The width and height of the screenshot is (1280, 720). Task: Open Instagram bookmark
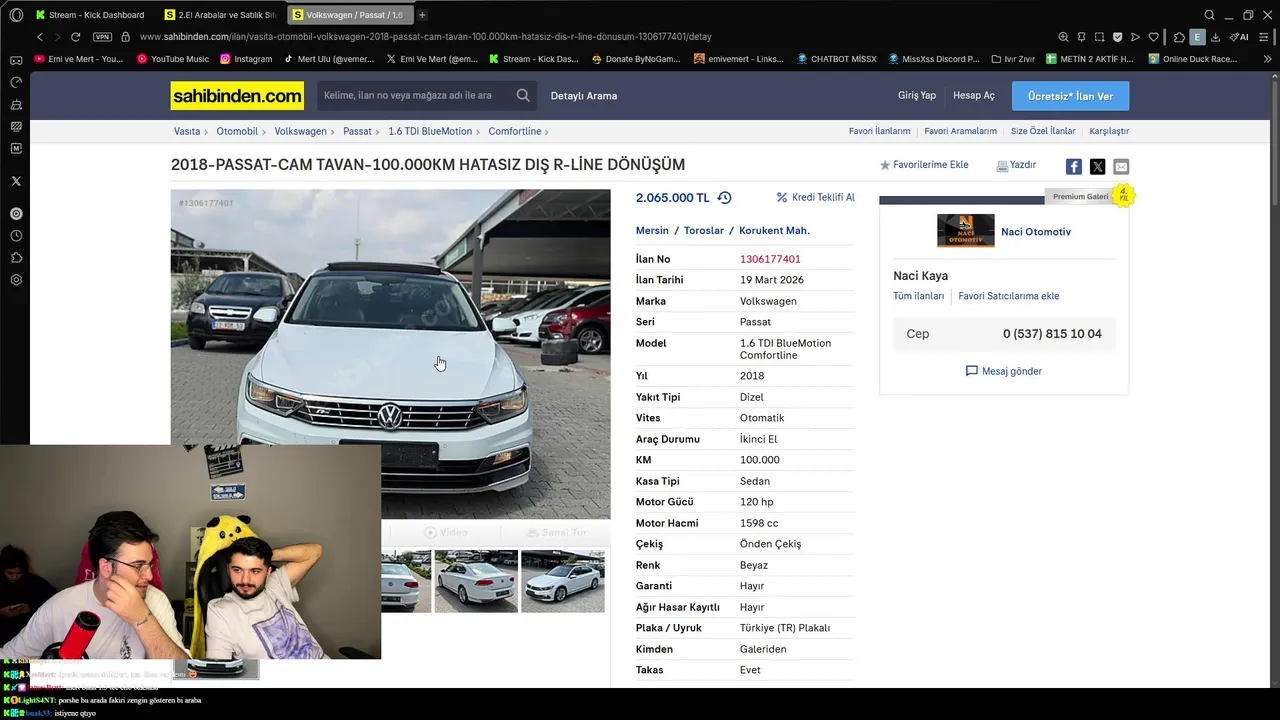(246, 59)
